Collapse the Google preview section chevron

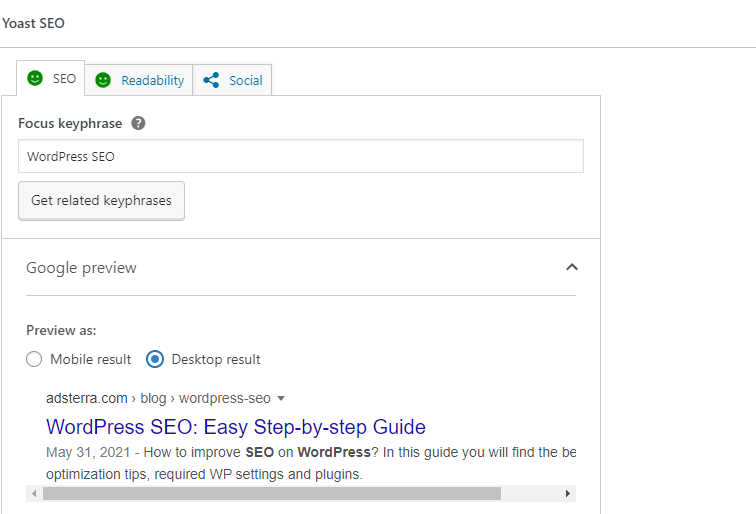point(572,267)
